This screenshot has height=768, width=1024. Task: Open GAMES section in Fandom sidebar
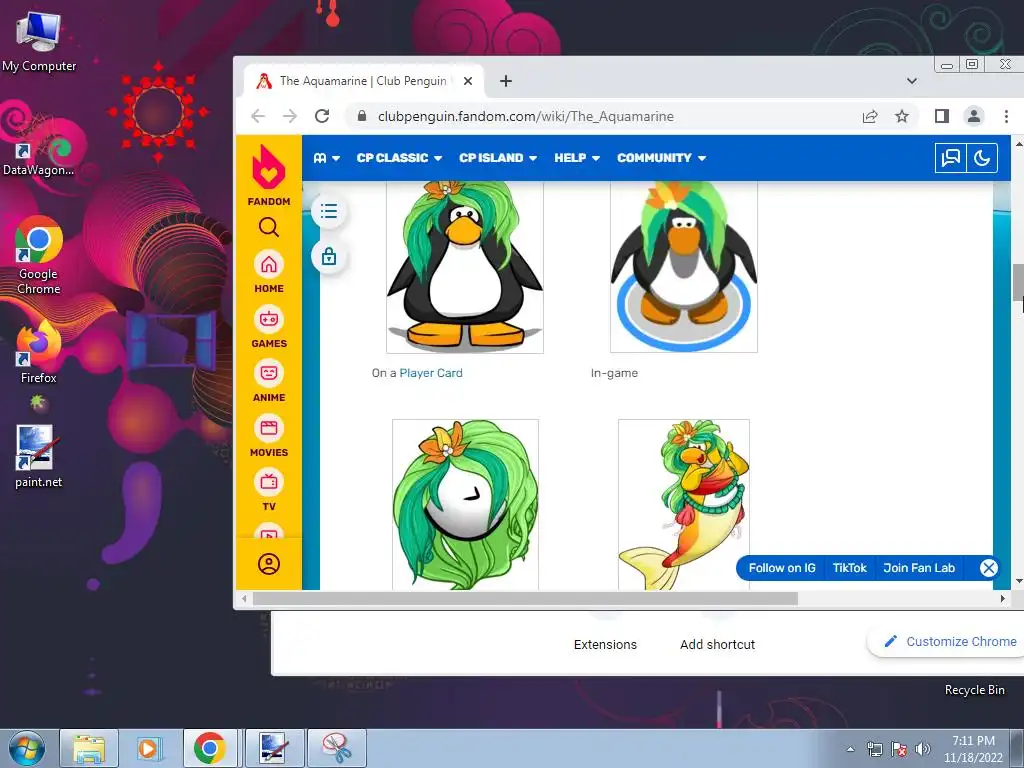click(x=268, y=327)
